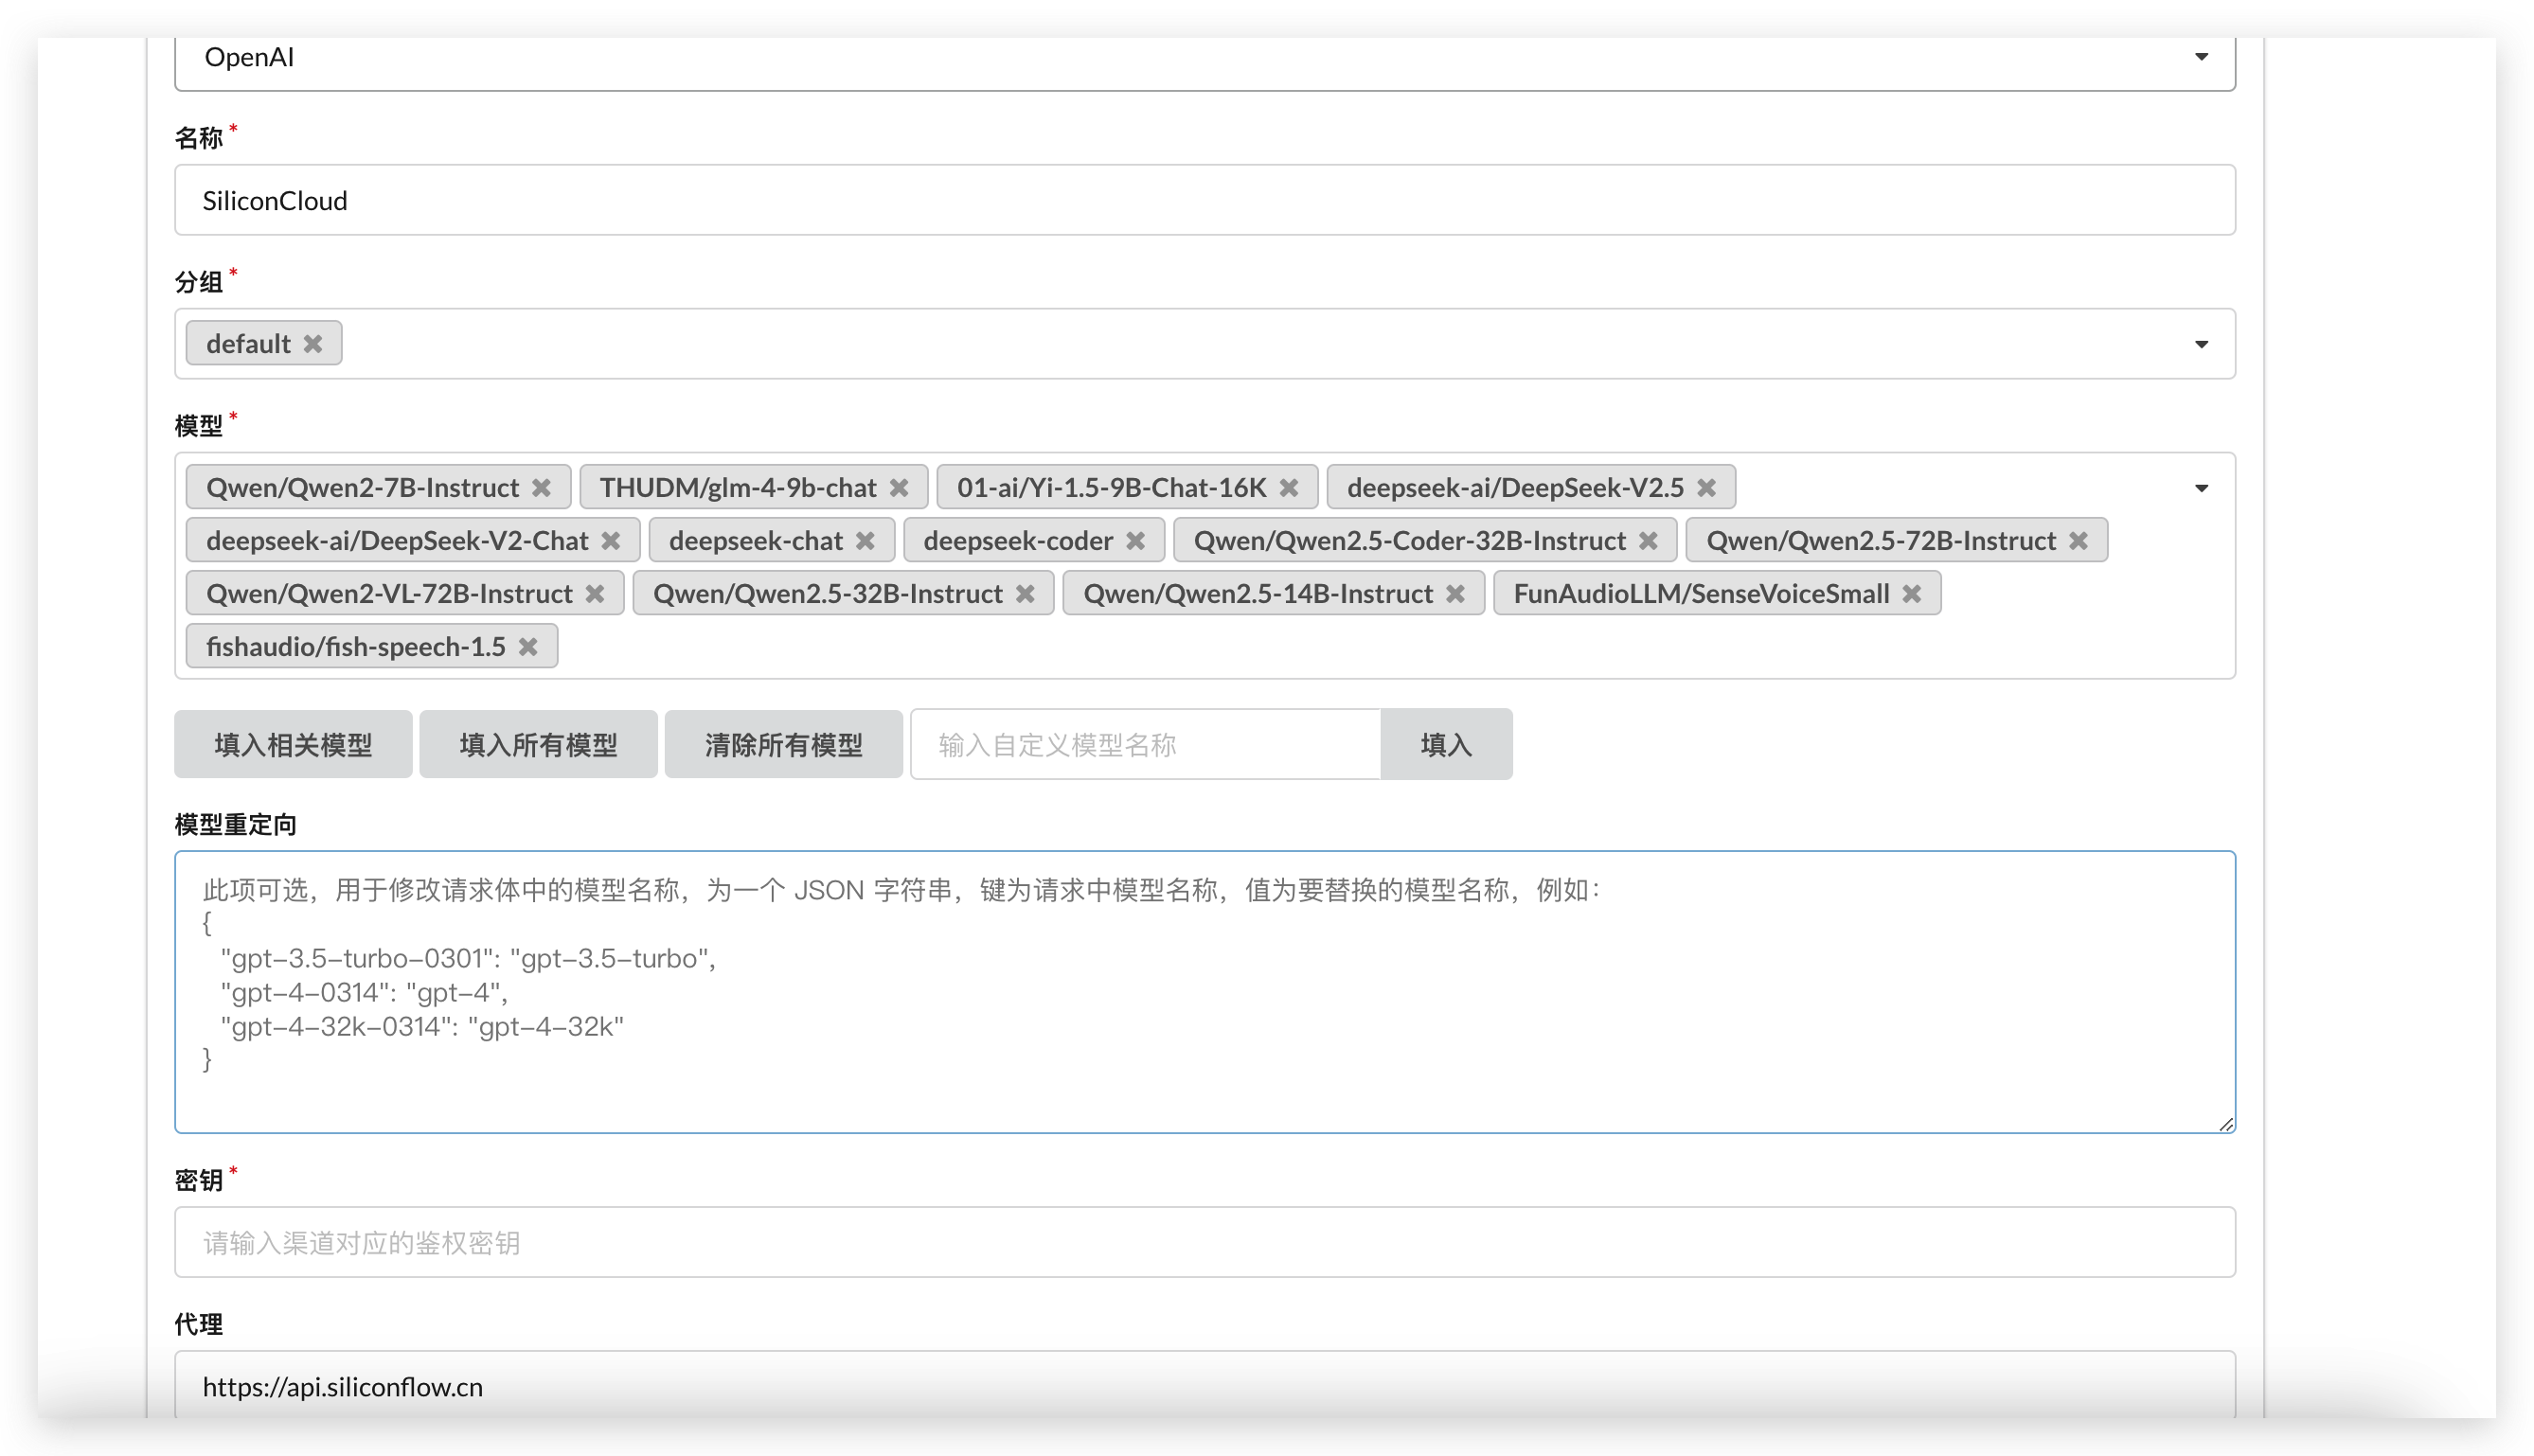
Task: Delete the deepseek-coder model tag
Action: click(x=1135, y=541)
